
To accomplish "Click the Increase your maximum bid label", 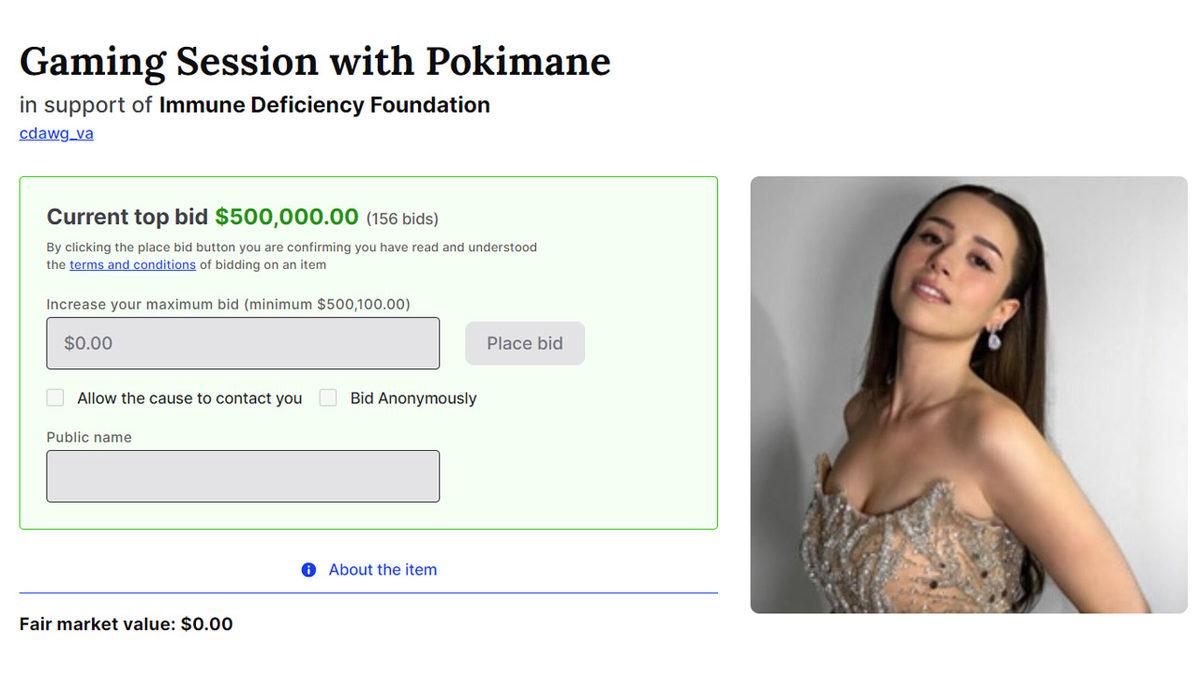I will (x=228, y=304).
